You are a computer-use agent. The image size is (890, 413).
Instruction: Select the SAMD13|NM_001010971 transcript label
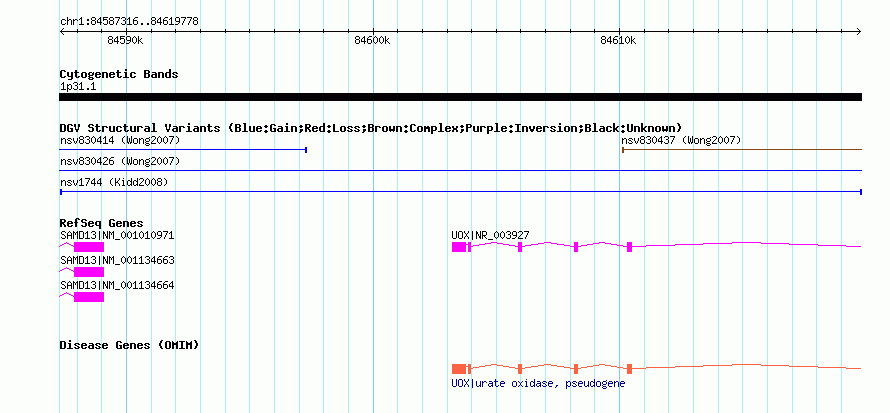tap(117, 235)
